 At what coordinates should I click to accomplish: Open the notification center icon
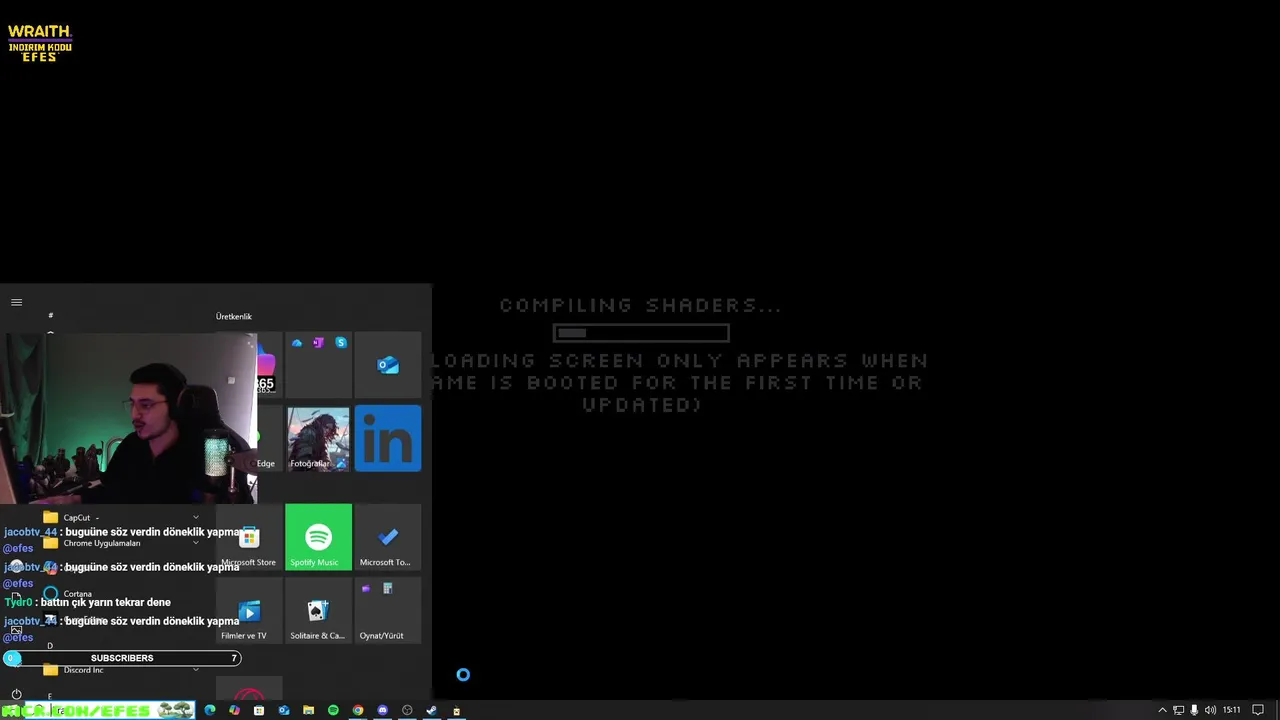click(1258, 710)
